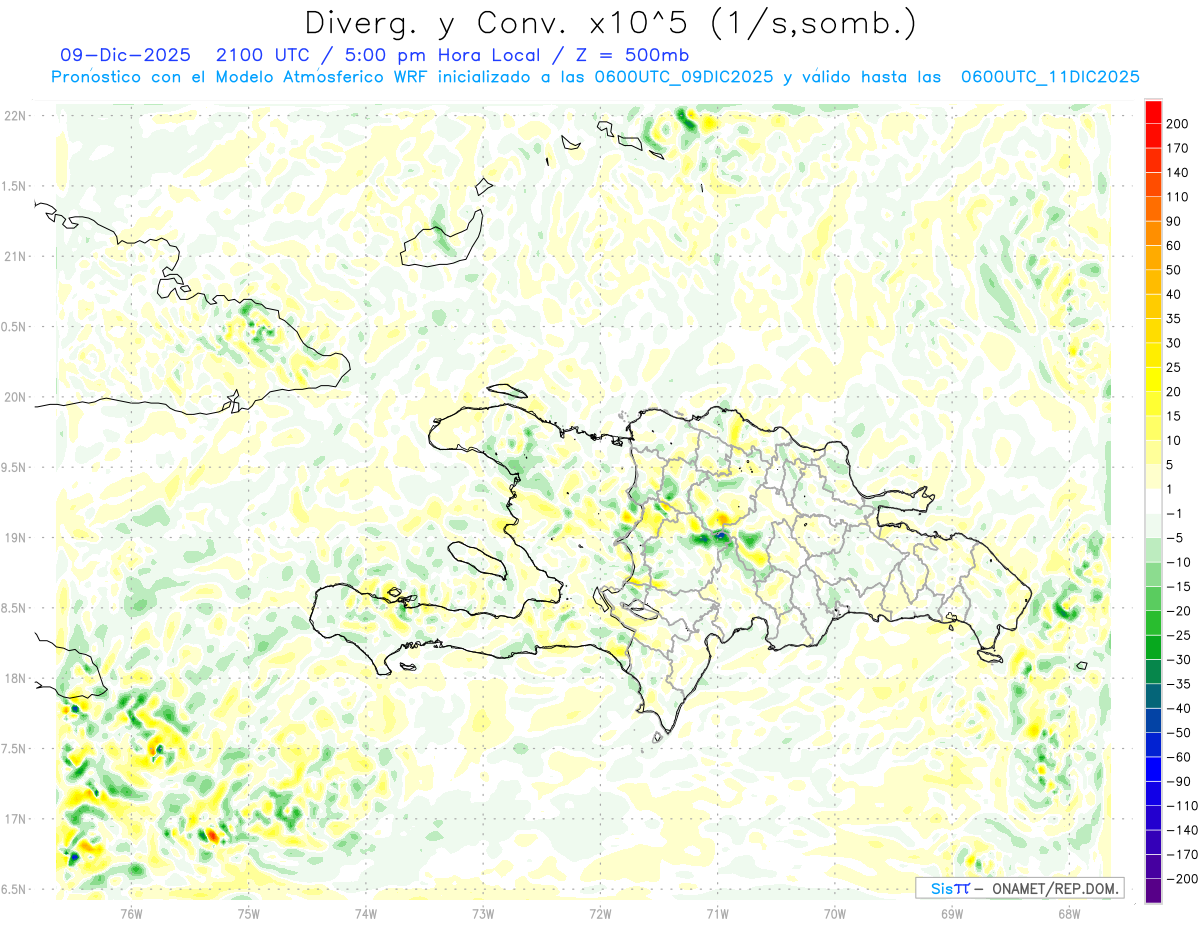Click the '21N' latitude label
Image resolution: width=1200 pixels, height=927 pixels.
[15, 257]
